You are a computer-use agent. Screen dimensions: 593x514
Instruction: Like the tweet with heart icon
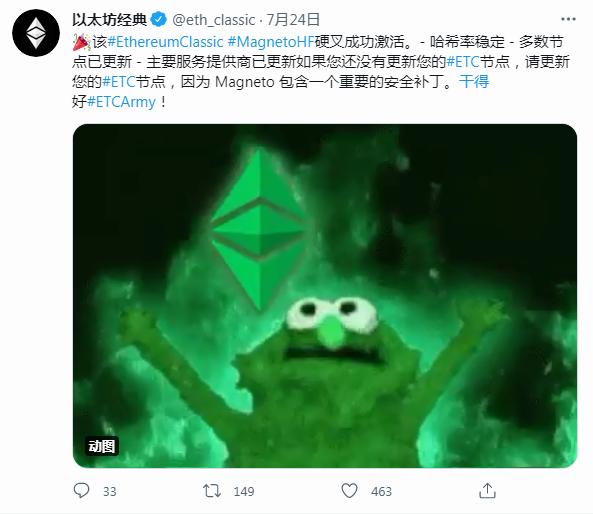tap(349, 491)
